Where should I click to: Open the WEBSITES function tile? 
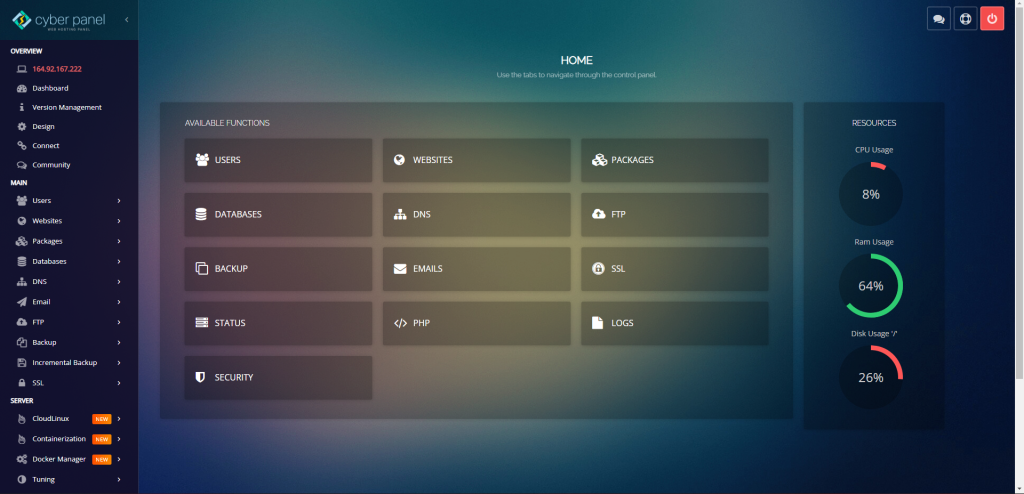[x=476, y=160]
